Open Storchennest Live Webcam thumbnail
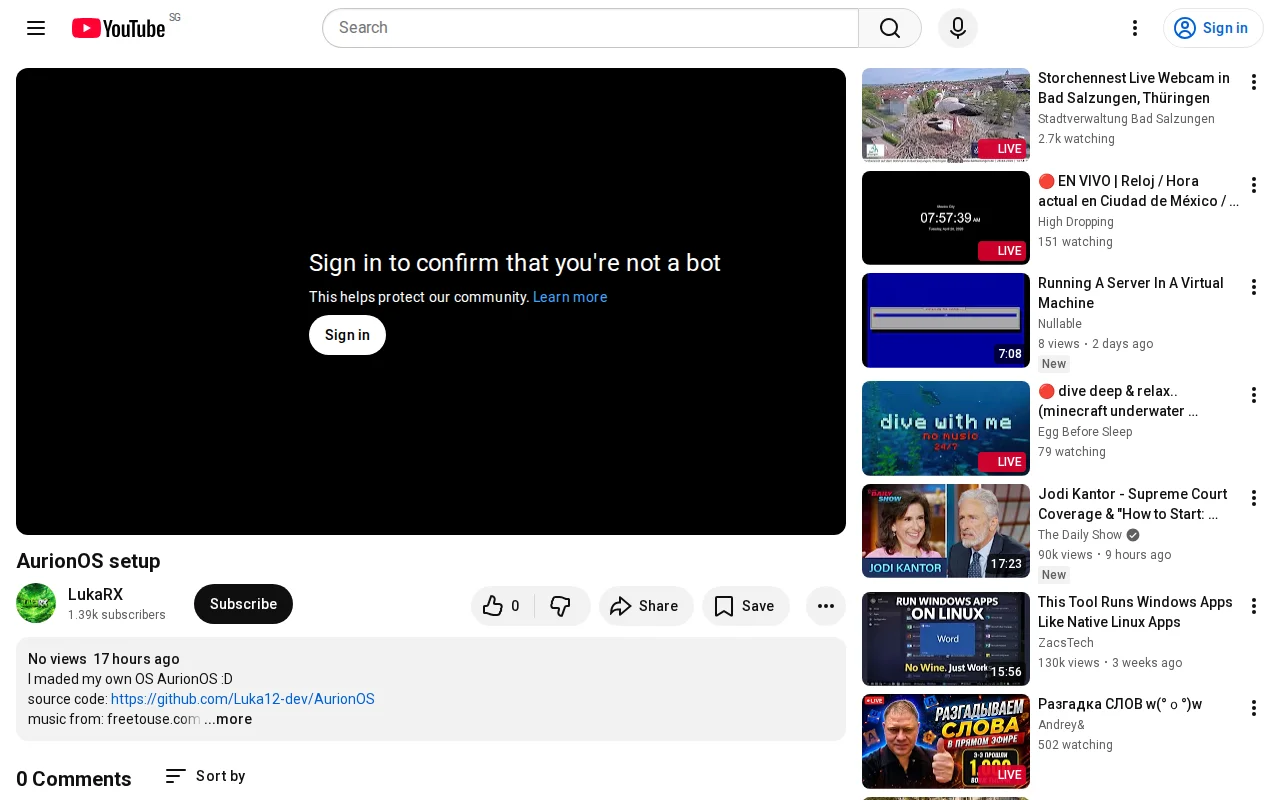This screenshot has width=1280, height=800. click(x=946, y=115)
